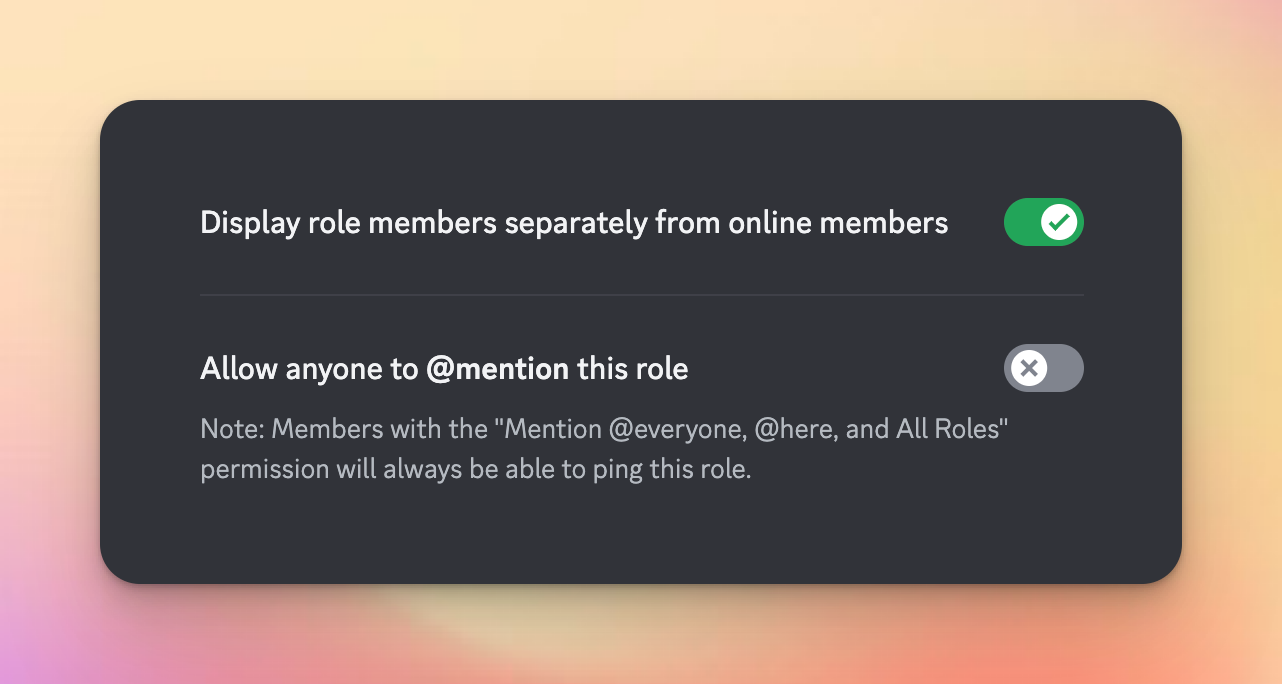This screenshot has width=1282, height=684.
Task: Click the "online members" words in first label
Action: 838,222
